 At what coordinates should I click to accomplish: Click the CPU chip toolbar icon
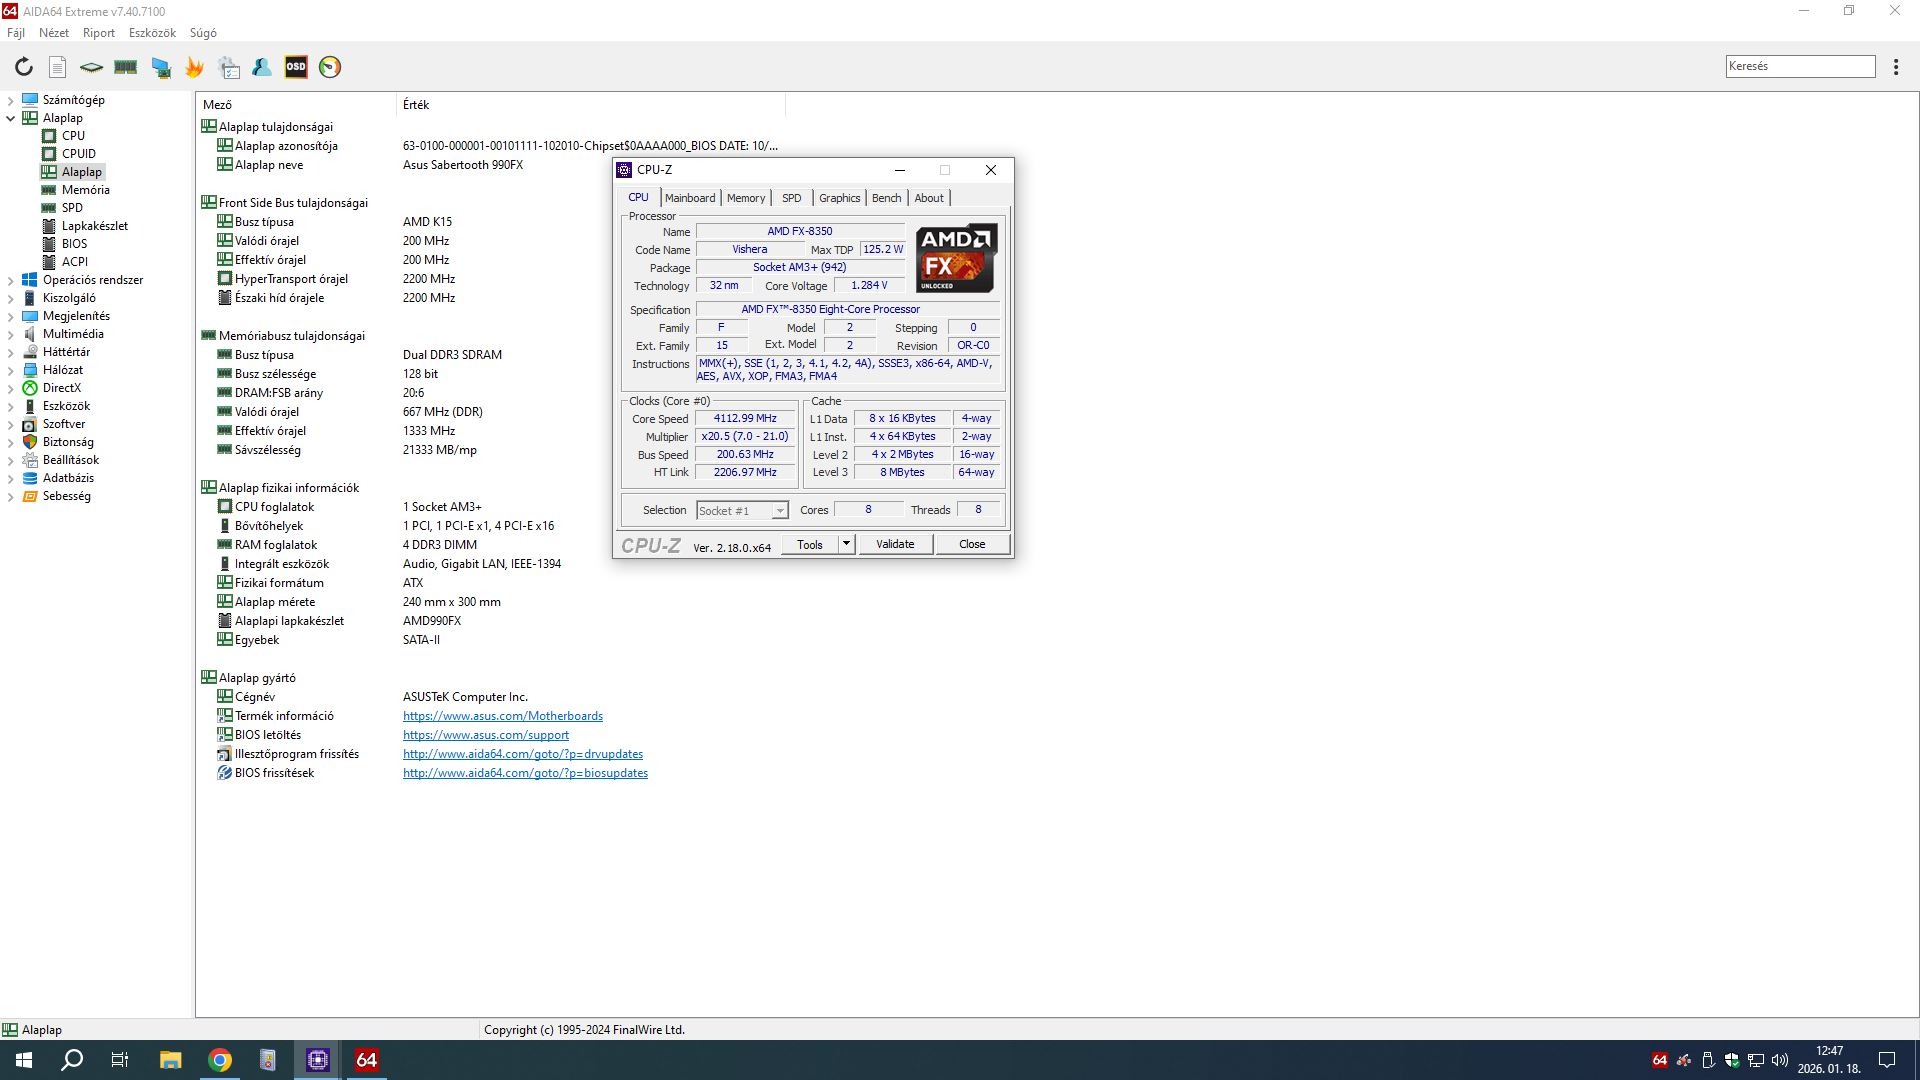click(91, 67)
